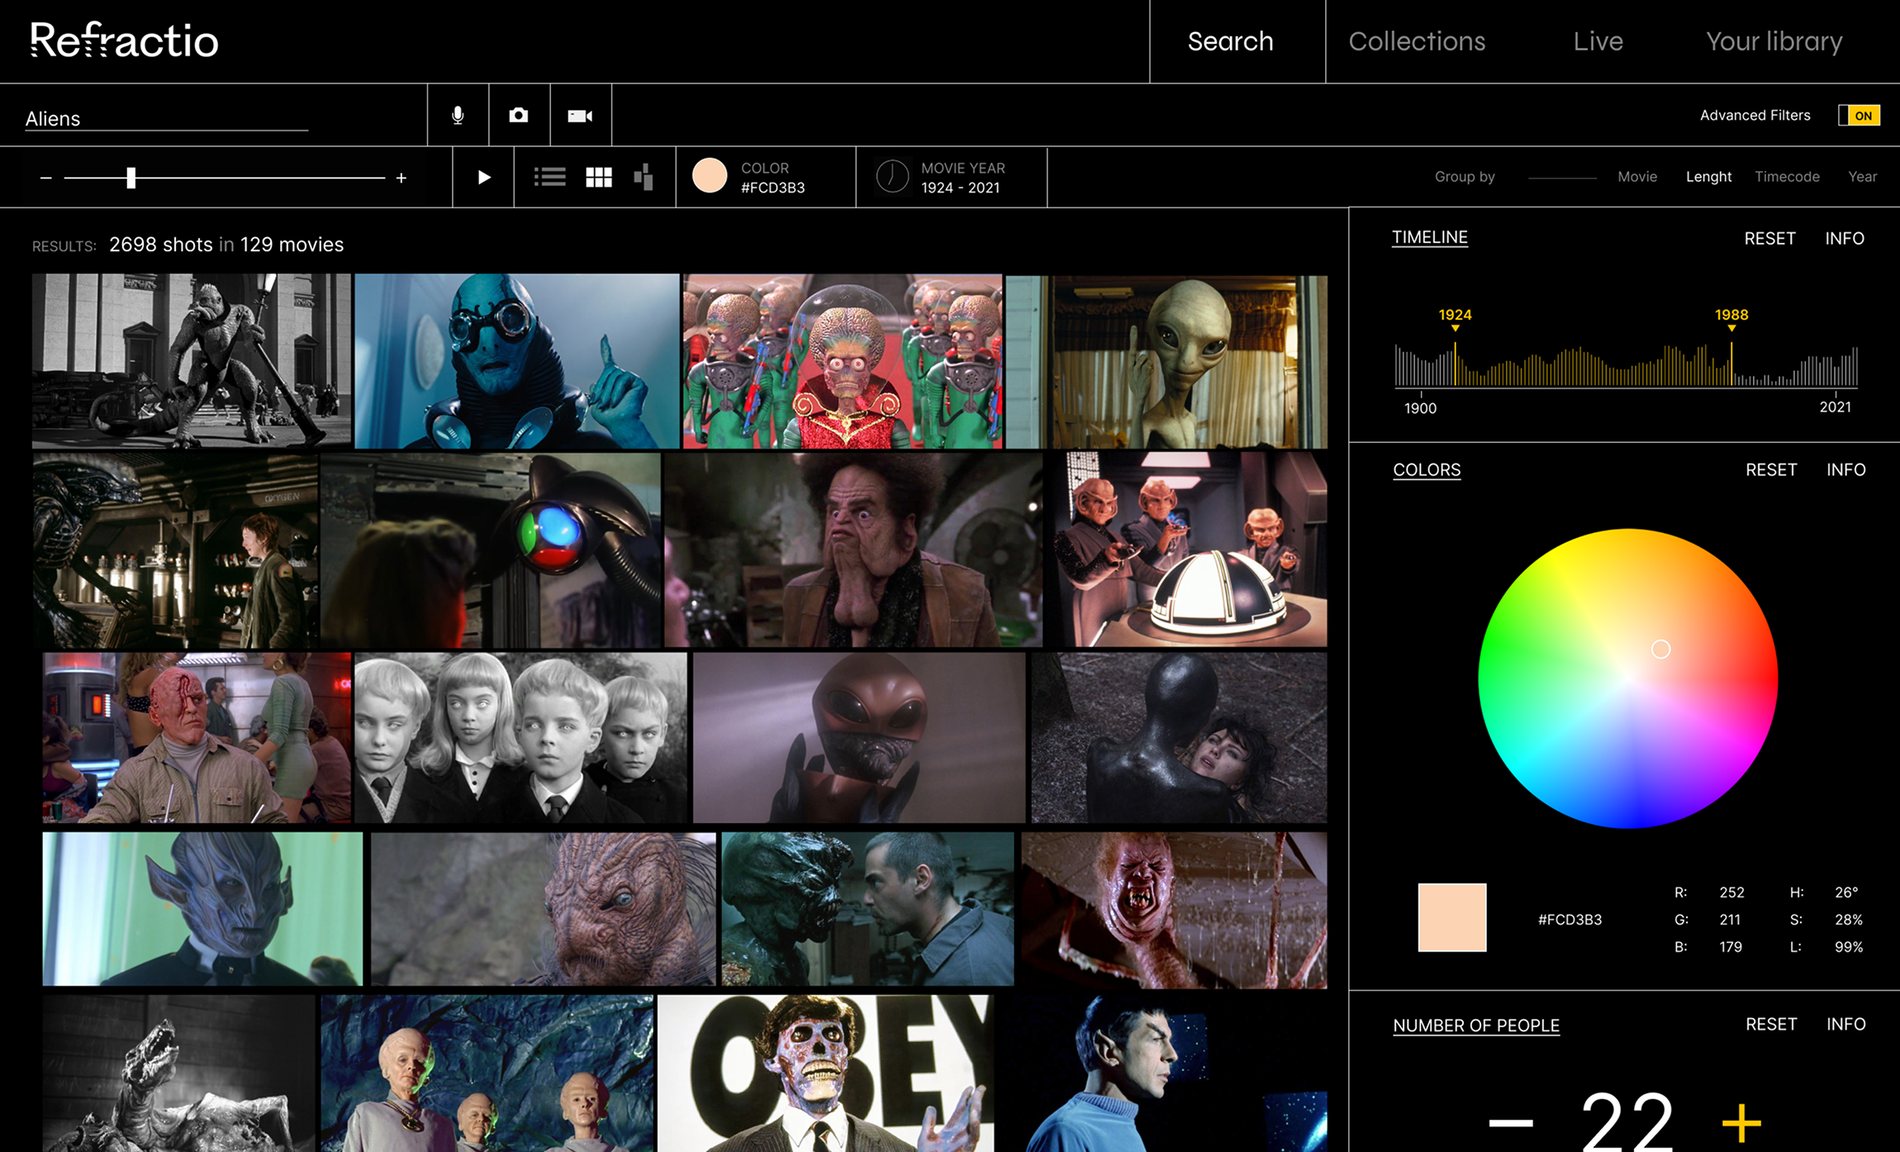This screenshot has height=1152, width=1900.
Task: Click the plus icon of zoom slider
Action: point(402,178)
